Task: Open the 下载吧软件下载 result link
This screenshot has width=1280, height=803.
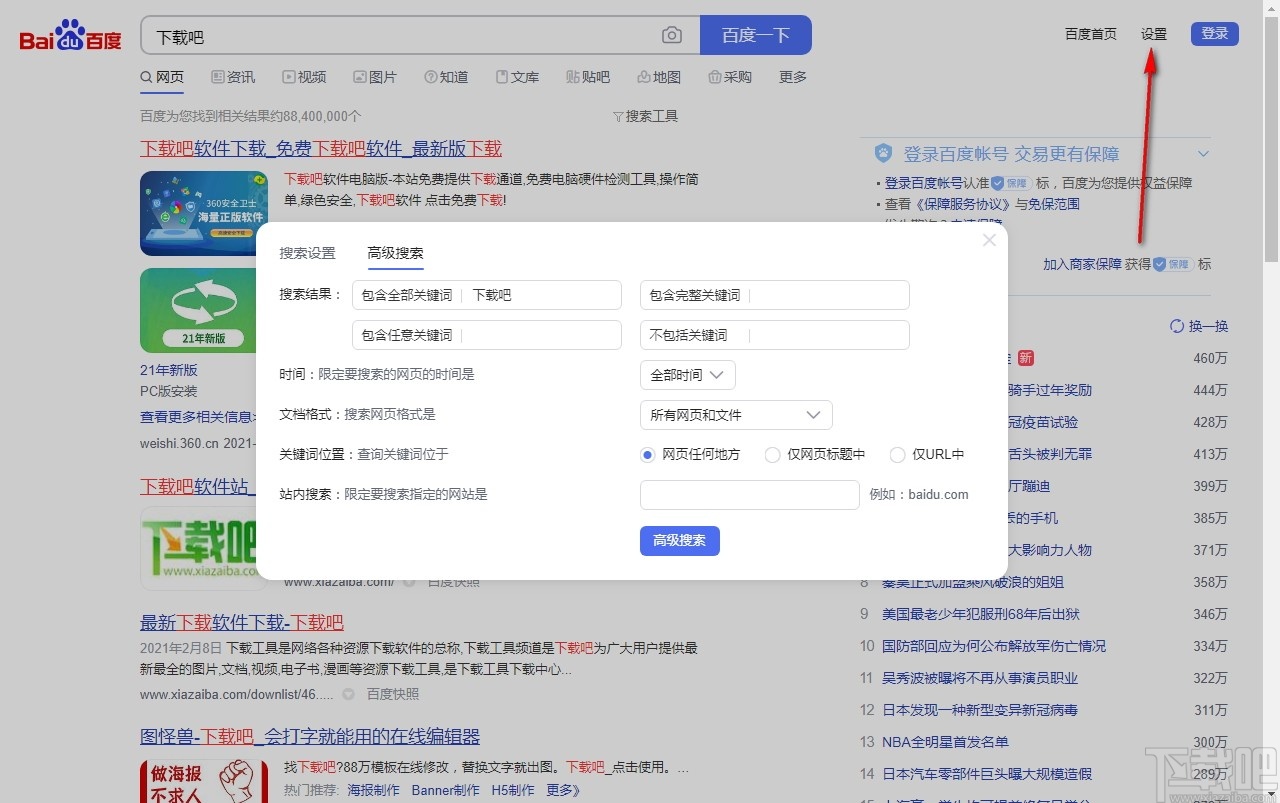Action: (x=320, y=148)
